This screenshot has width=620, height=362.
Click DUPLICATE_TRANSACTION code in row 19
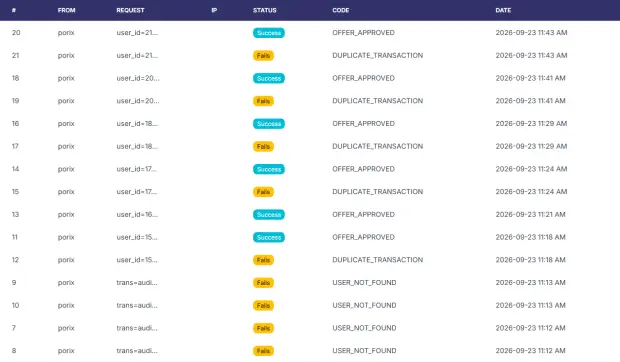378,101
